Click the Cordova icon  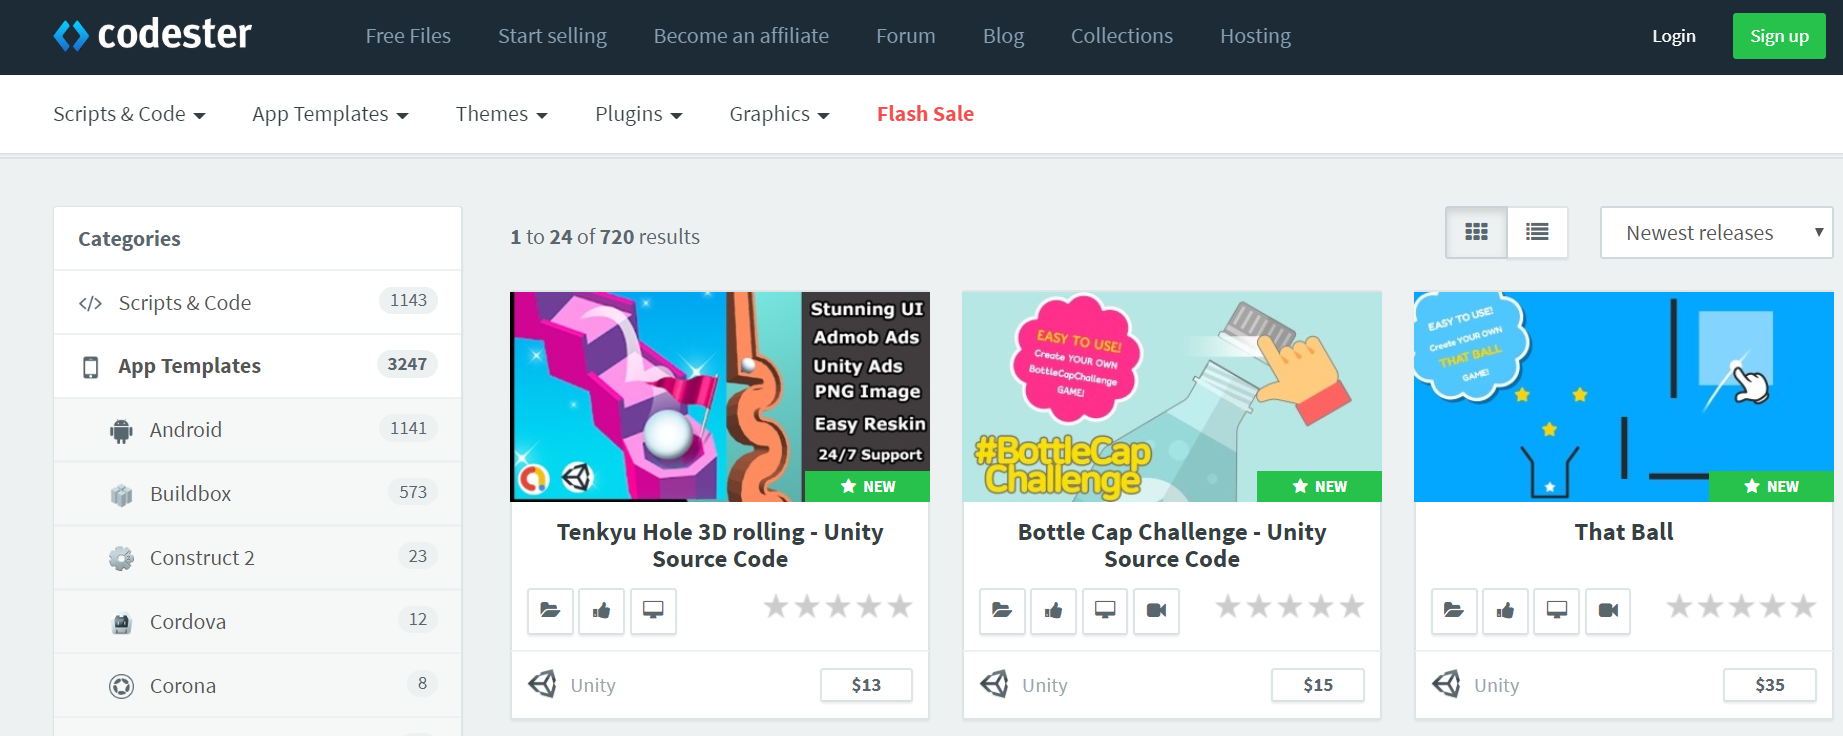click(121, 623)
